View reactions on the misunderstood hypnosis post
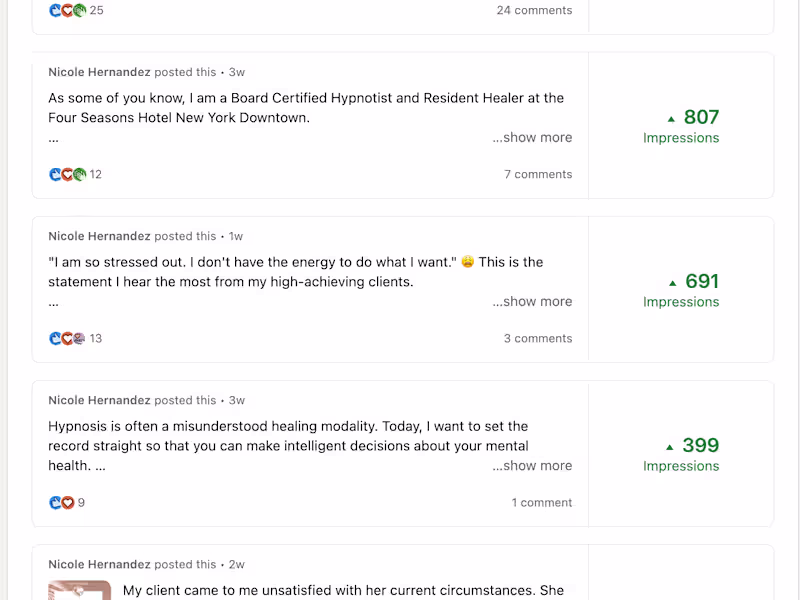This screenshot has height=600, width=800. click(62, 502)
